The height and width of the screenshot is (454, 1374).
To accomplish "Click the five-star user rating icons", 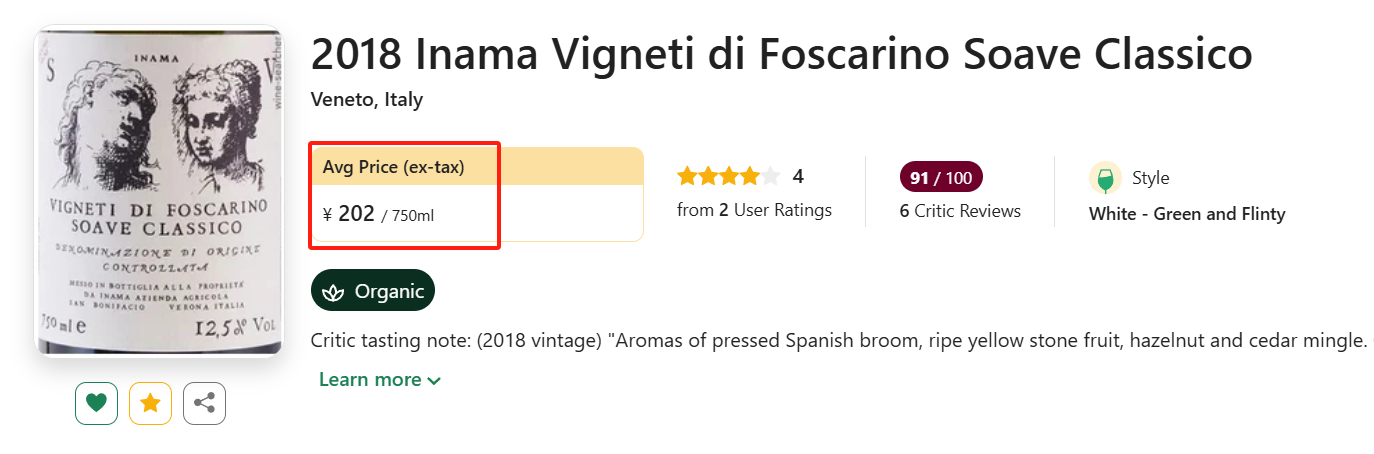I will pos(728,177).
